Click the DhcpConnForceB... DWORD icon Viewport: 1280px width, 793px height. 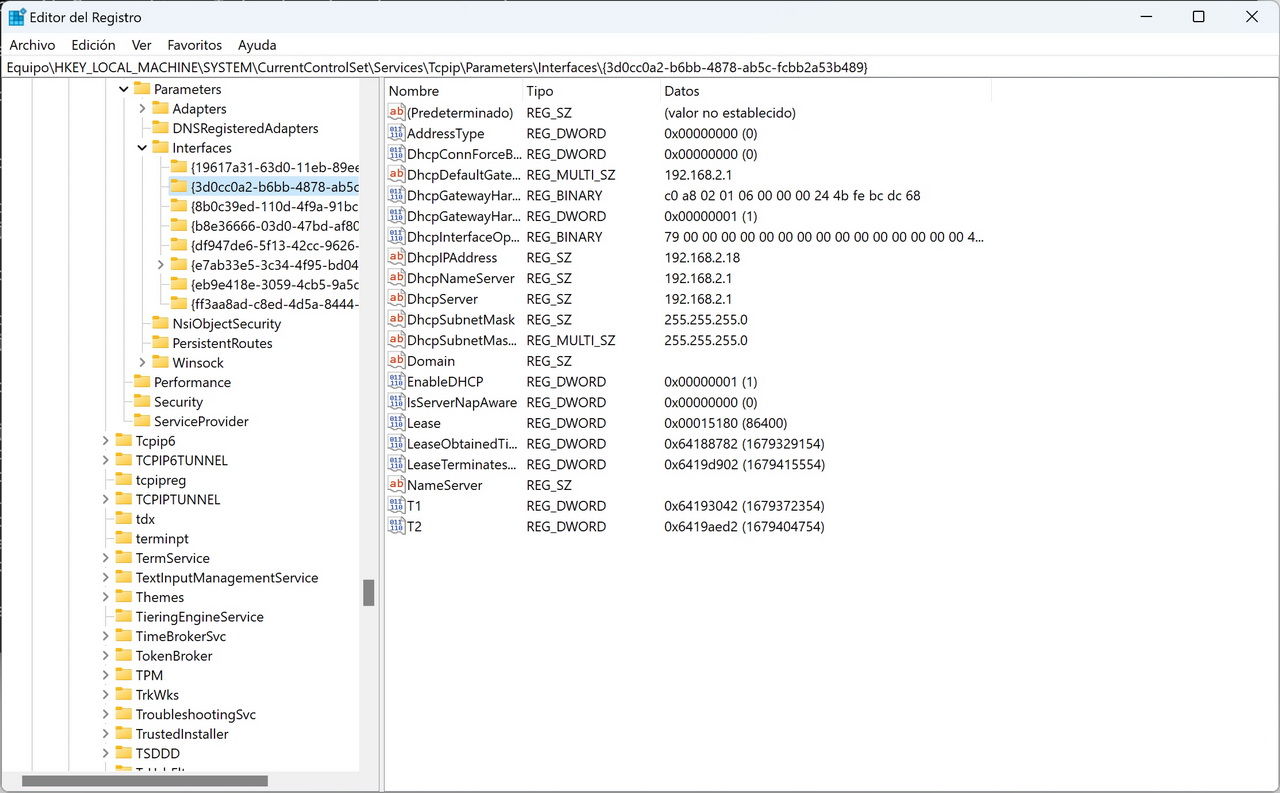click(x=396, y=155)
